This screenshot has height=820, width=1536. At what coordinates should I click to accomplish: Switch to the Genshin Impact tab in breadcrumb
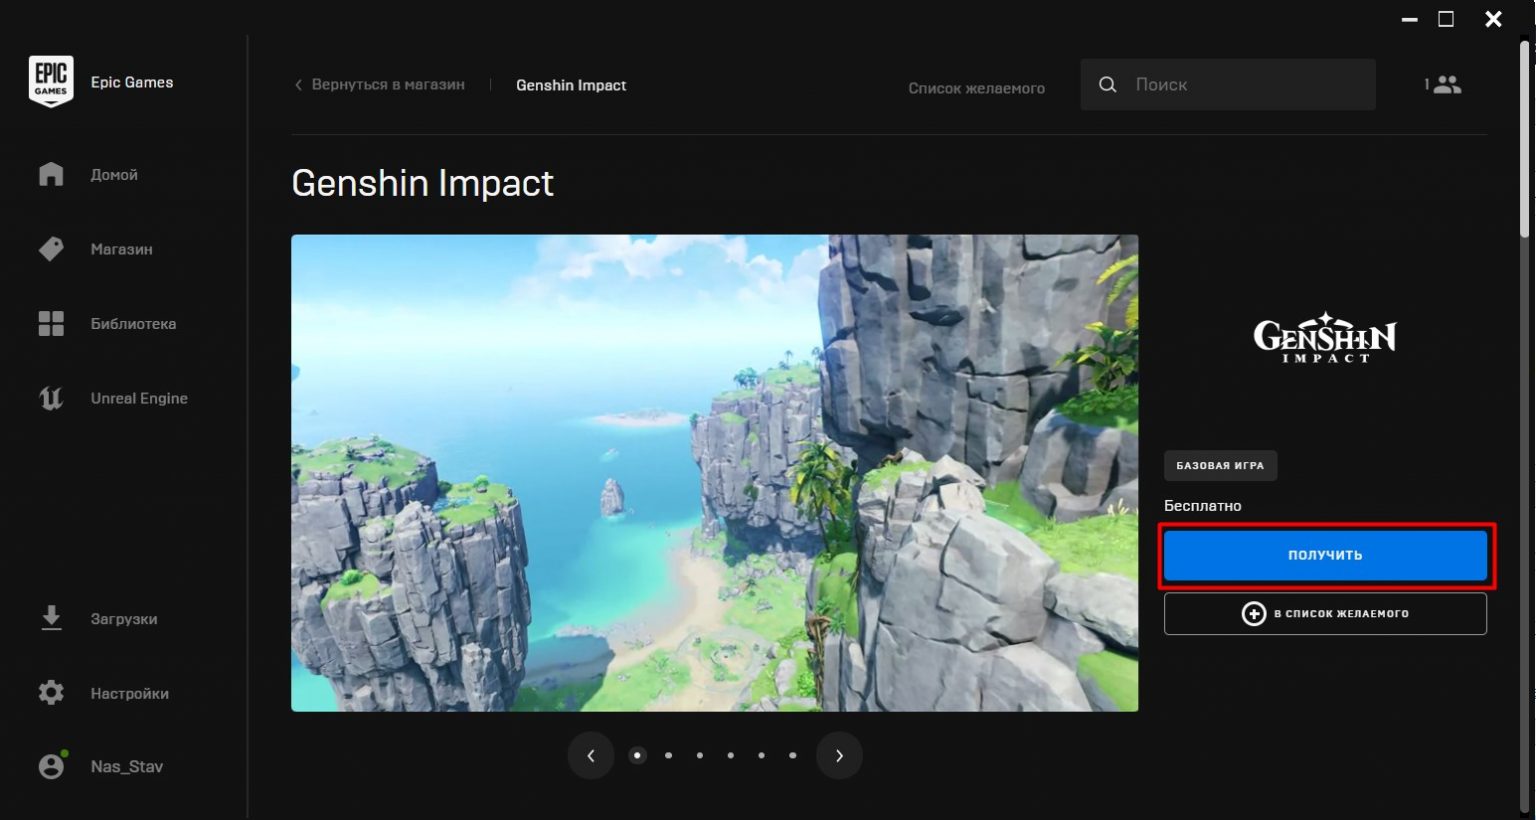pos(571,84)
